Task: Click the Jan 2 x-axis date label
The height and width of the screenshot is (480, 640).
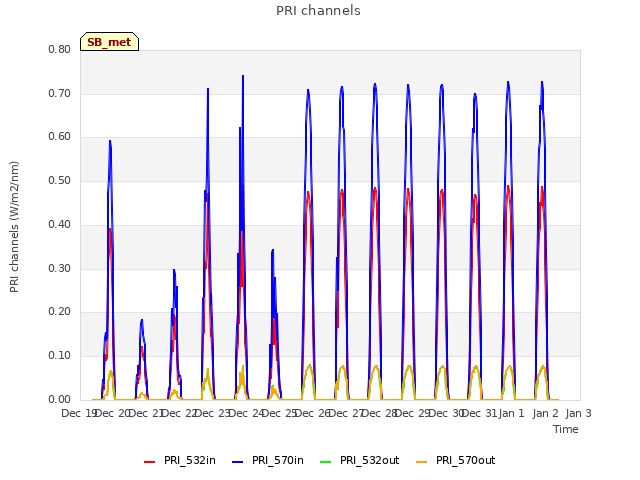Action: point(545,413)
